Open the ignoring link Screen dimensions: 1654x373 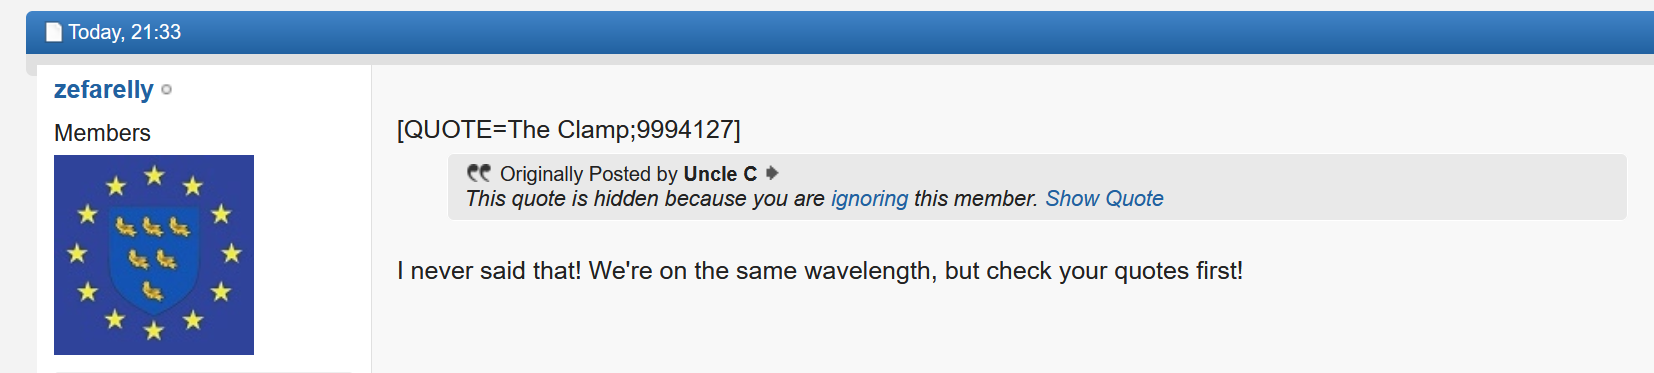tap(869, 198)
